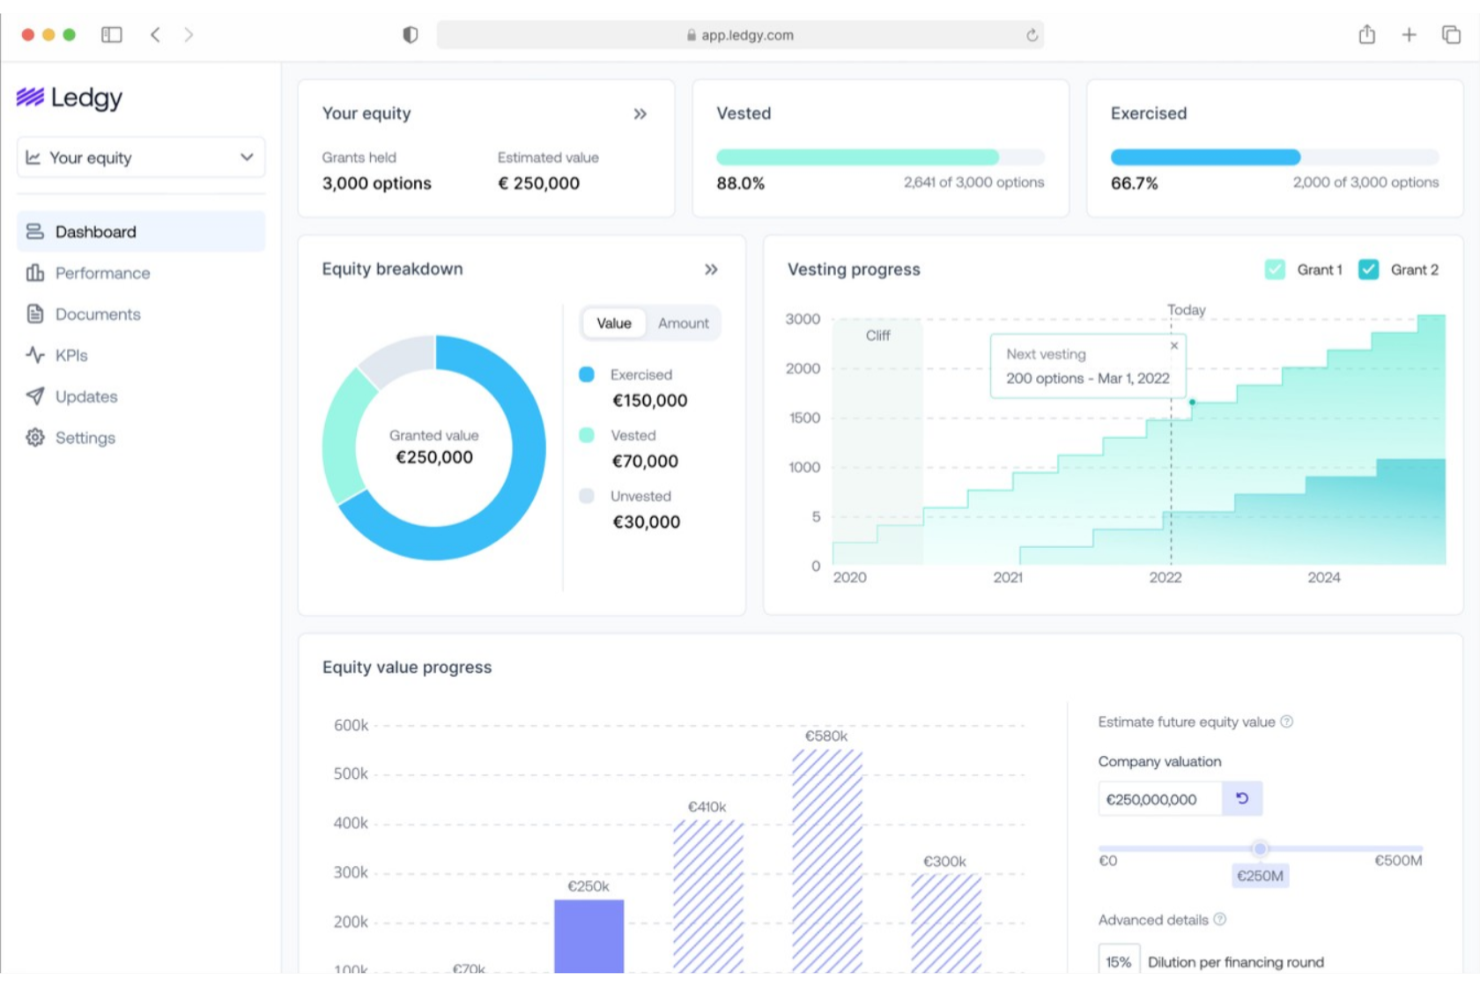The image size is (1480, 987).
Task: Open the Documents section
Action: 99,314
